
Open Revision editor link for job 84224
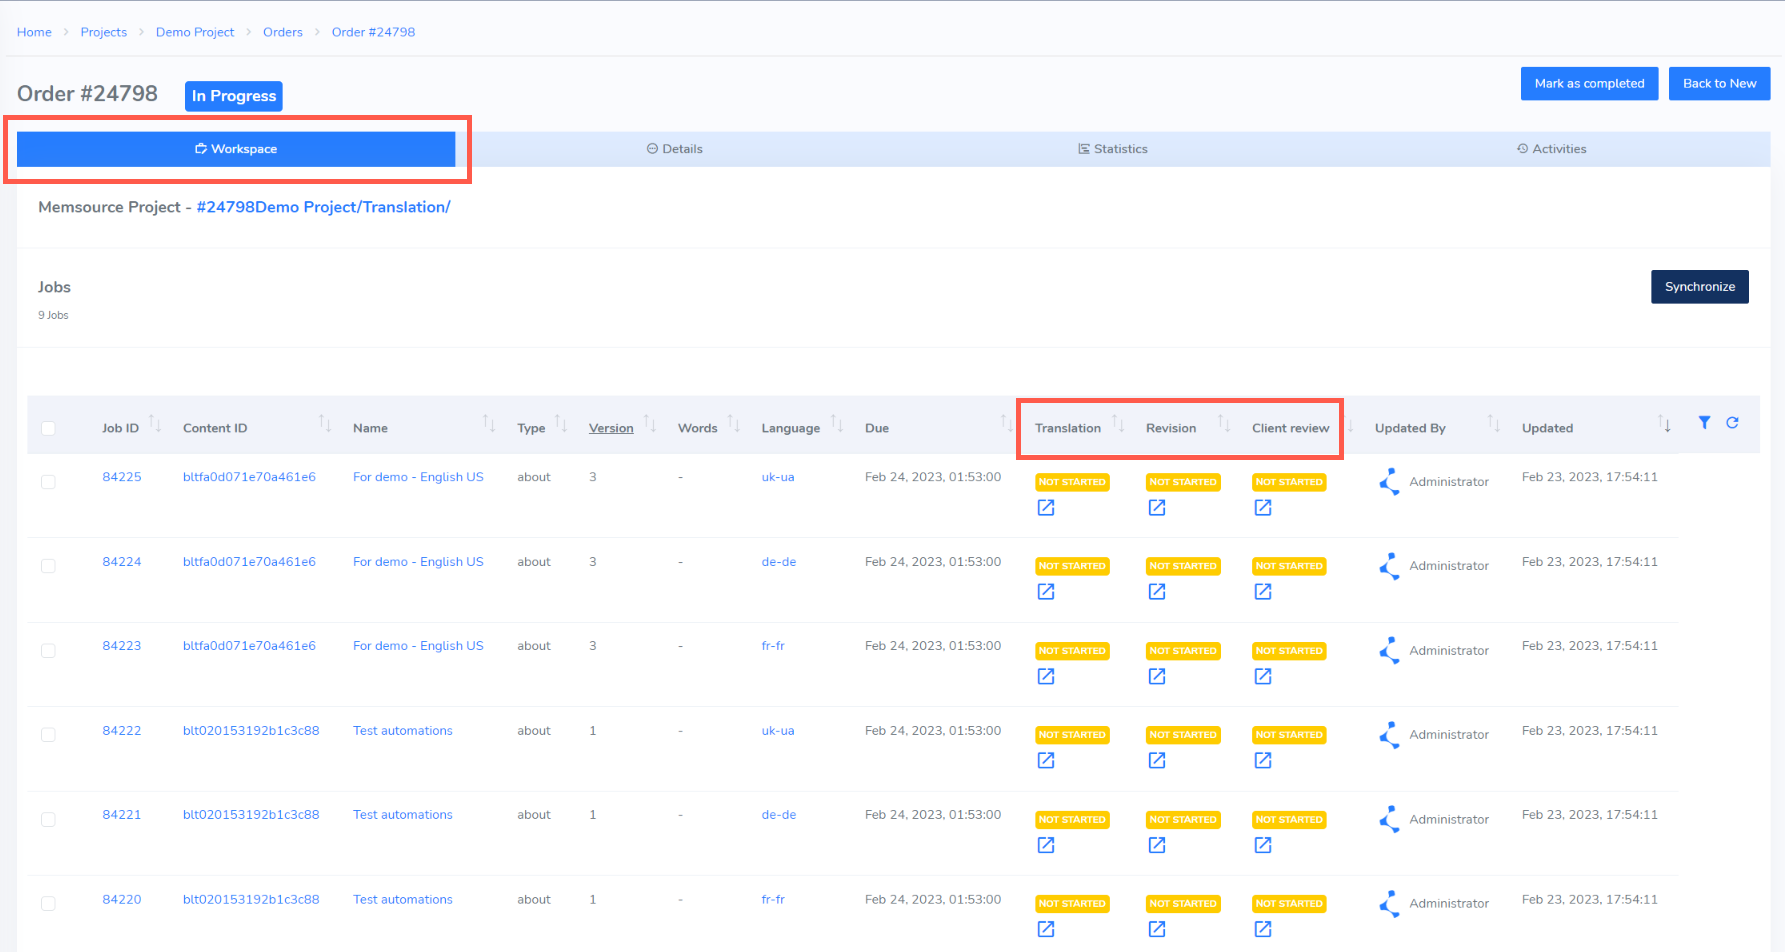(x=1157, y=592)
